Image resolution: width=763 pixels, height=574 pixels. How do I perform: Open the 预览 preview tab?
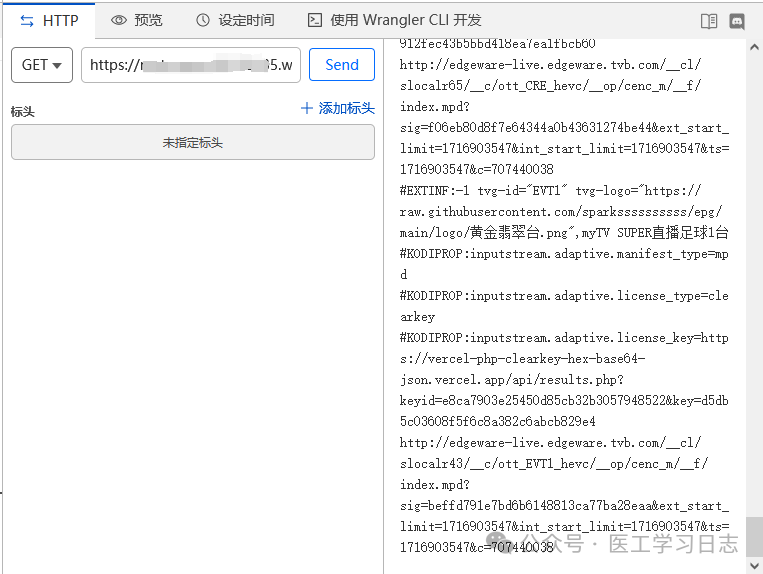[137, 20]
